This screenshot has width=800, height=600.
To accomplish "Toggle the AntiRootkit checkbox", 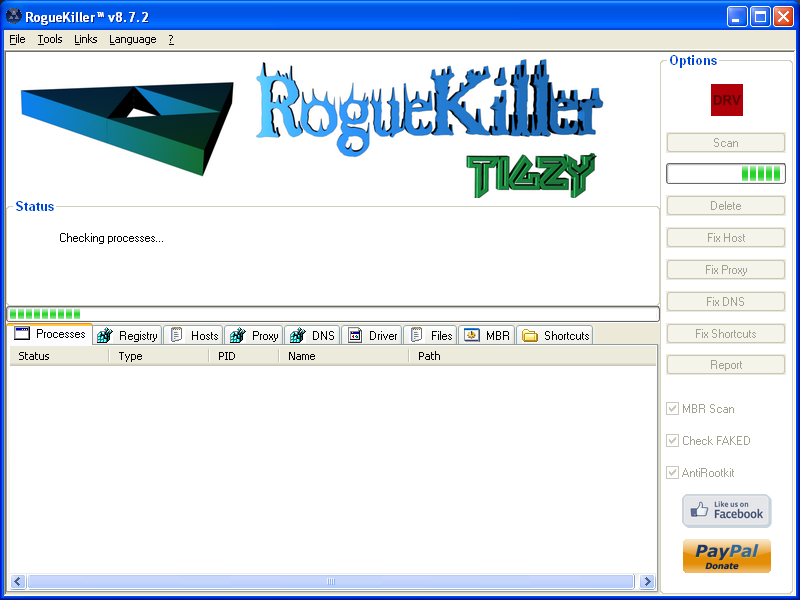I will 672,472.
